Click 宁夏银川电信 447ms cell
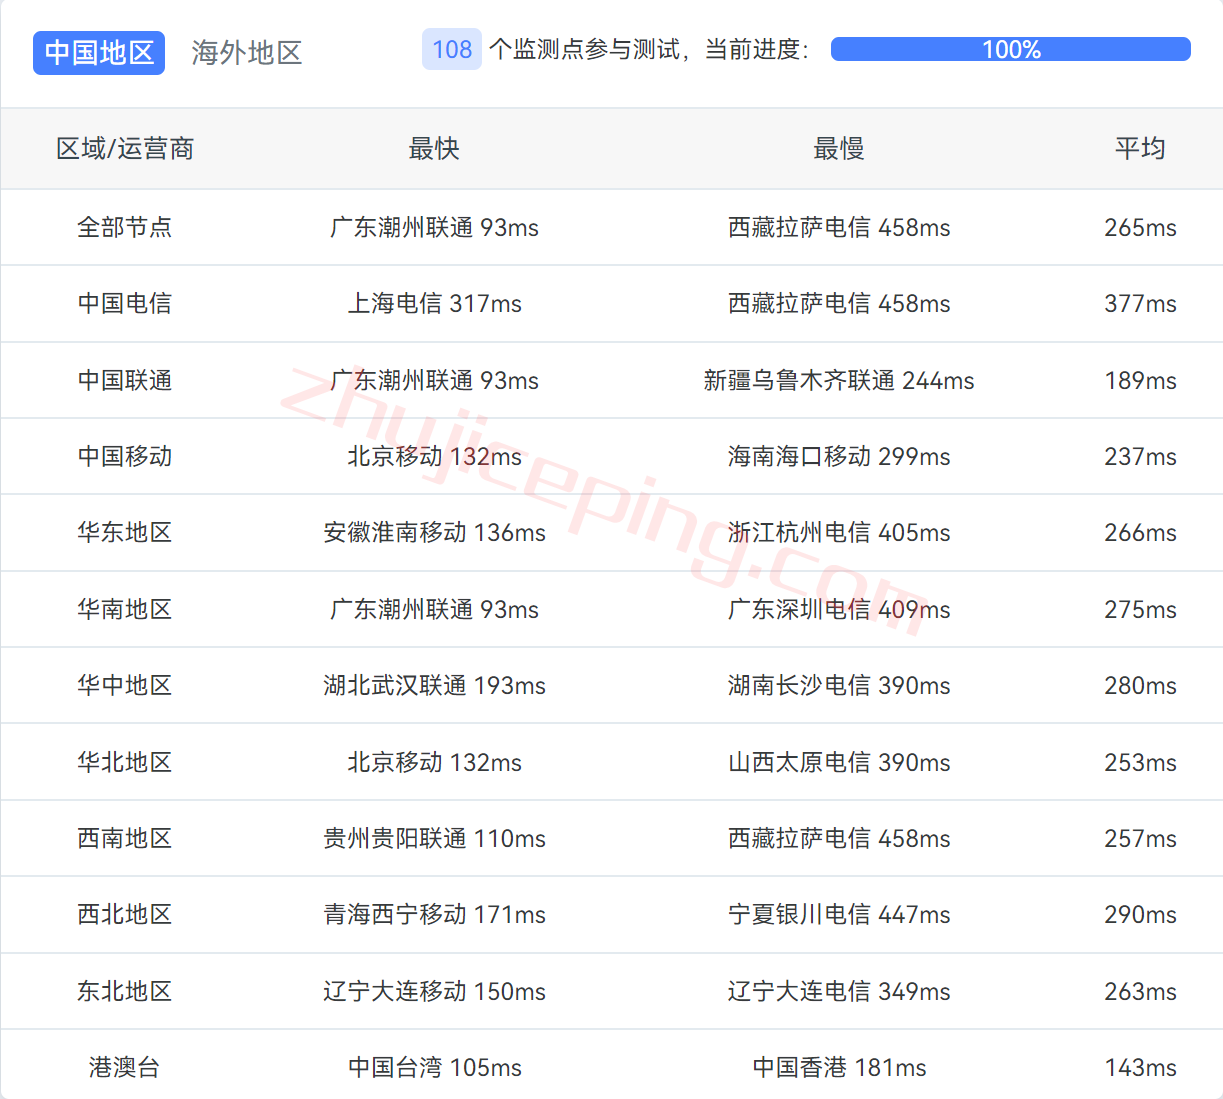Image resolution: width=1223 pixels, height=1099 pixels. point(839,914)
